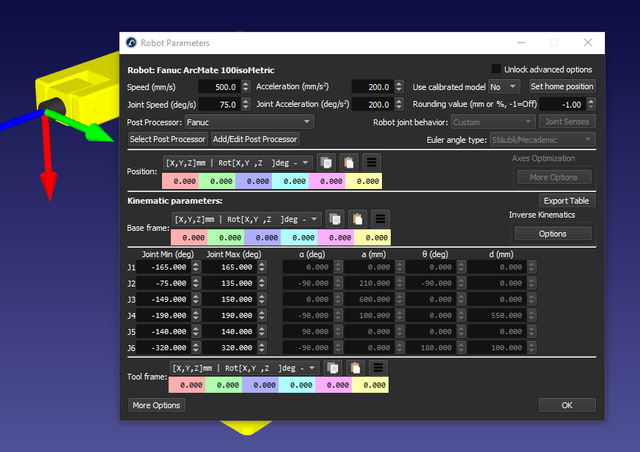
Task: Open Position format dropdown
Action: [x=238, y=163]
